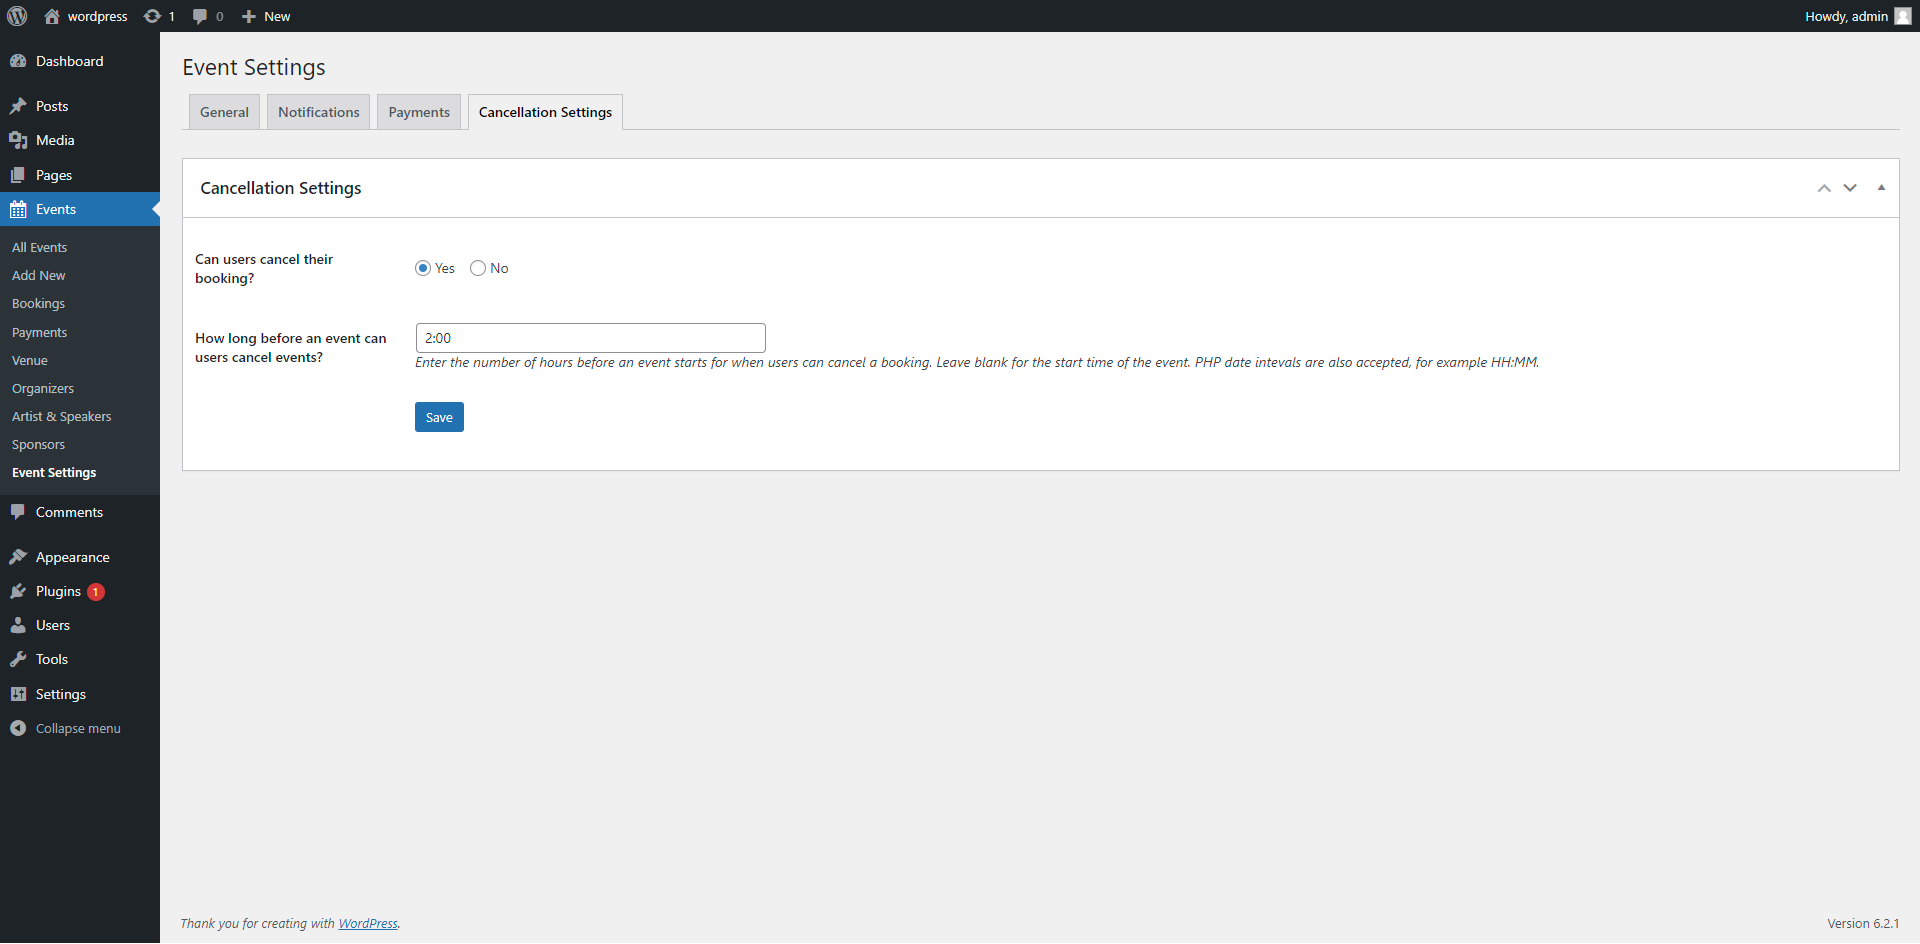Click the Users person icon
The width and height of the screenshot is (1920, 944).
pos(18,625)
